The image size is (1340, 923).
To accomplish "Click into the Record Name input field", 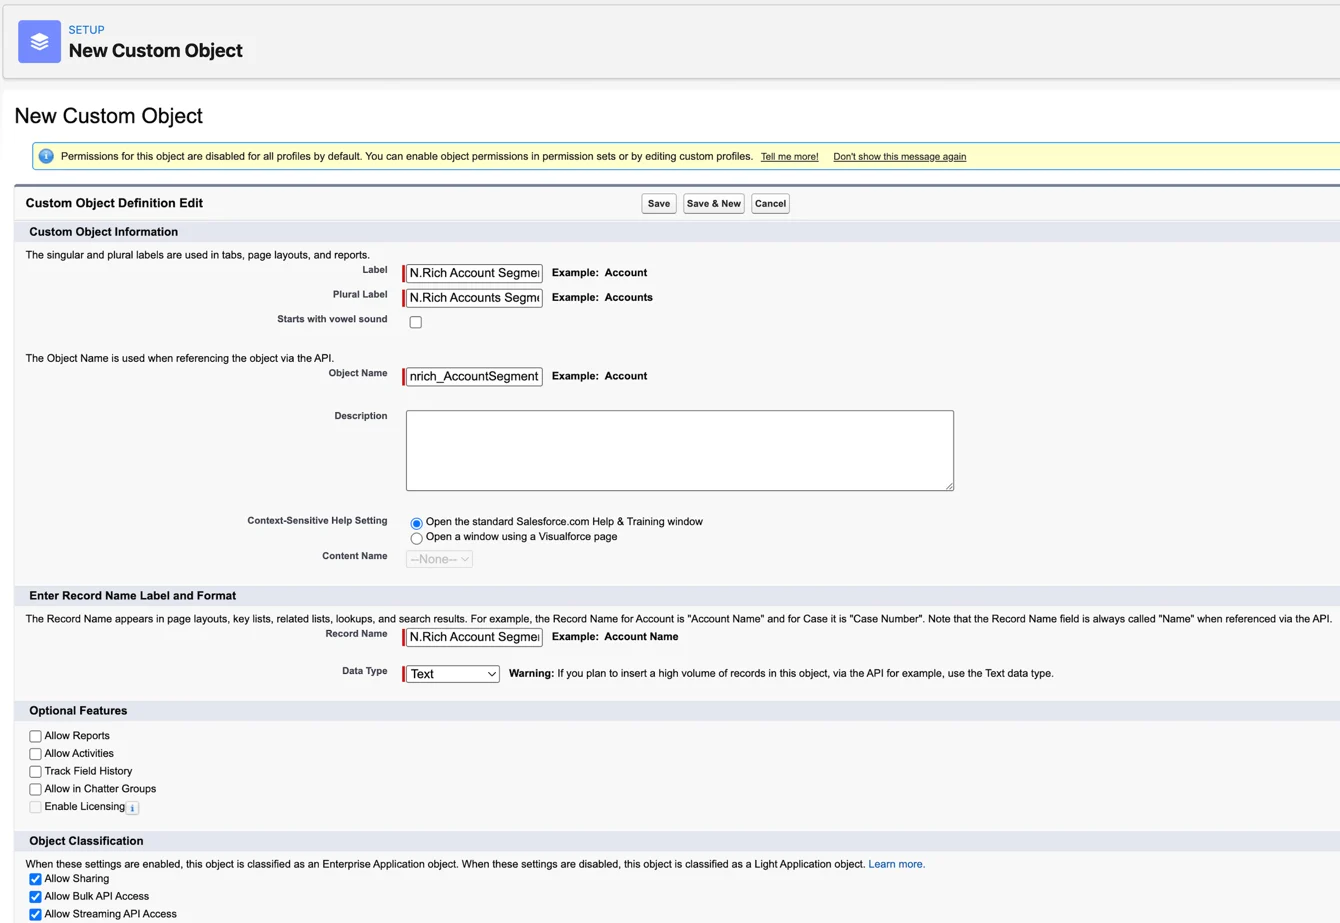I will coord(474,637).
